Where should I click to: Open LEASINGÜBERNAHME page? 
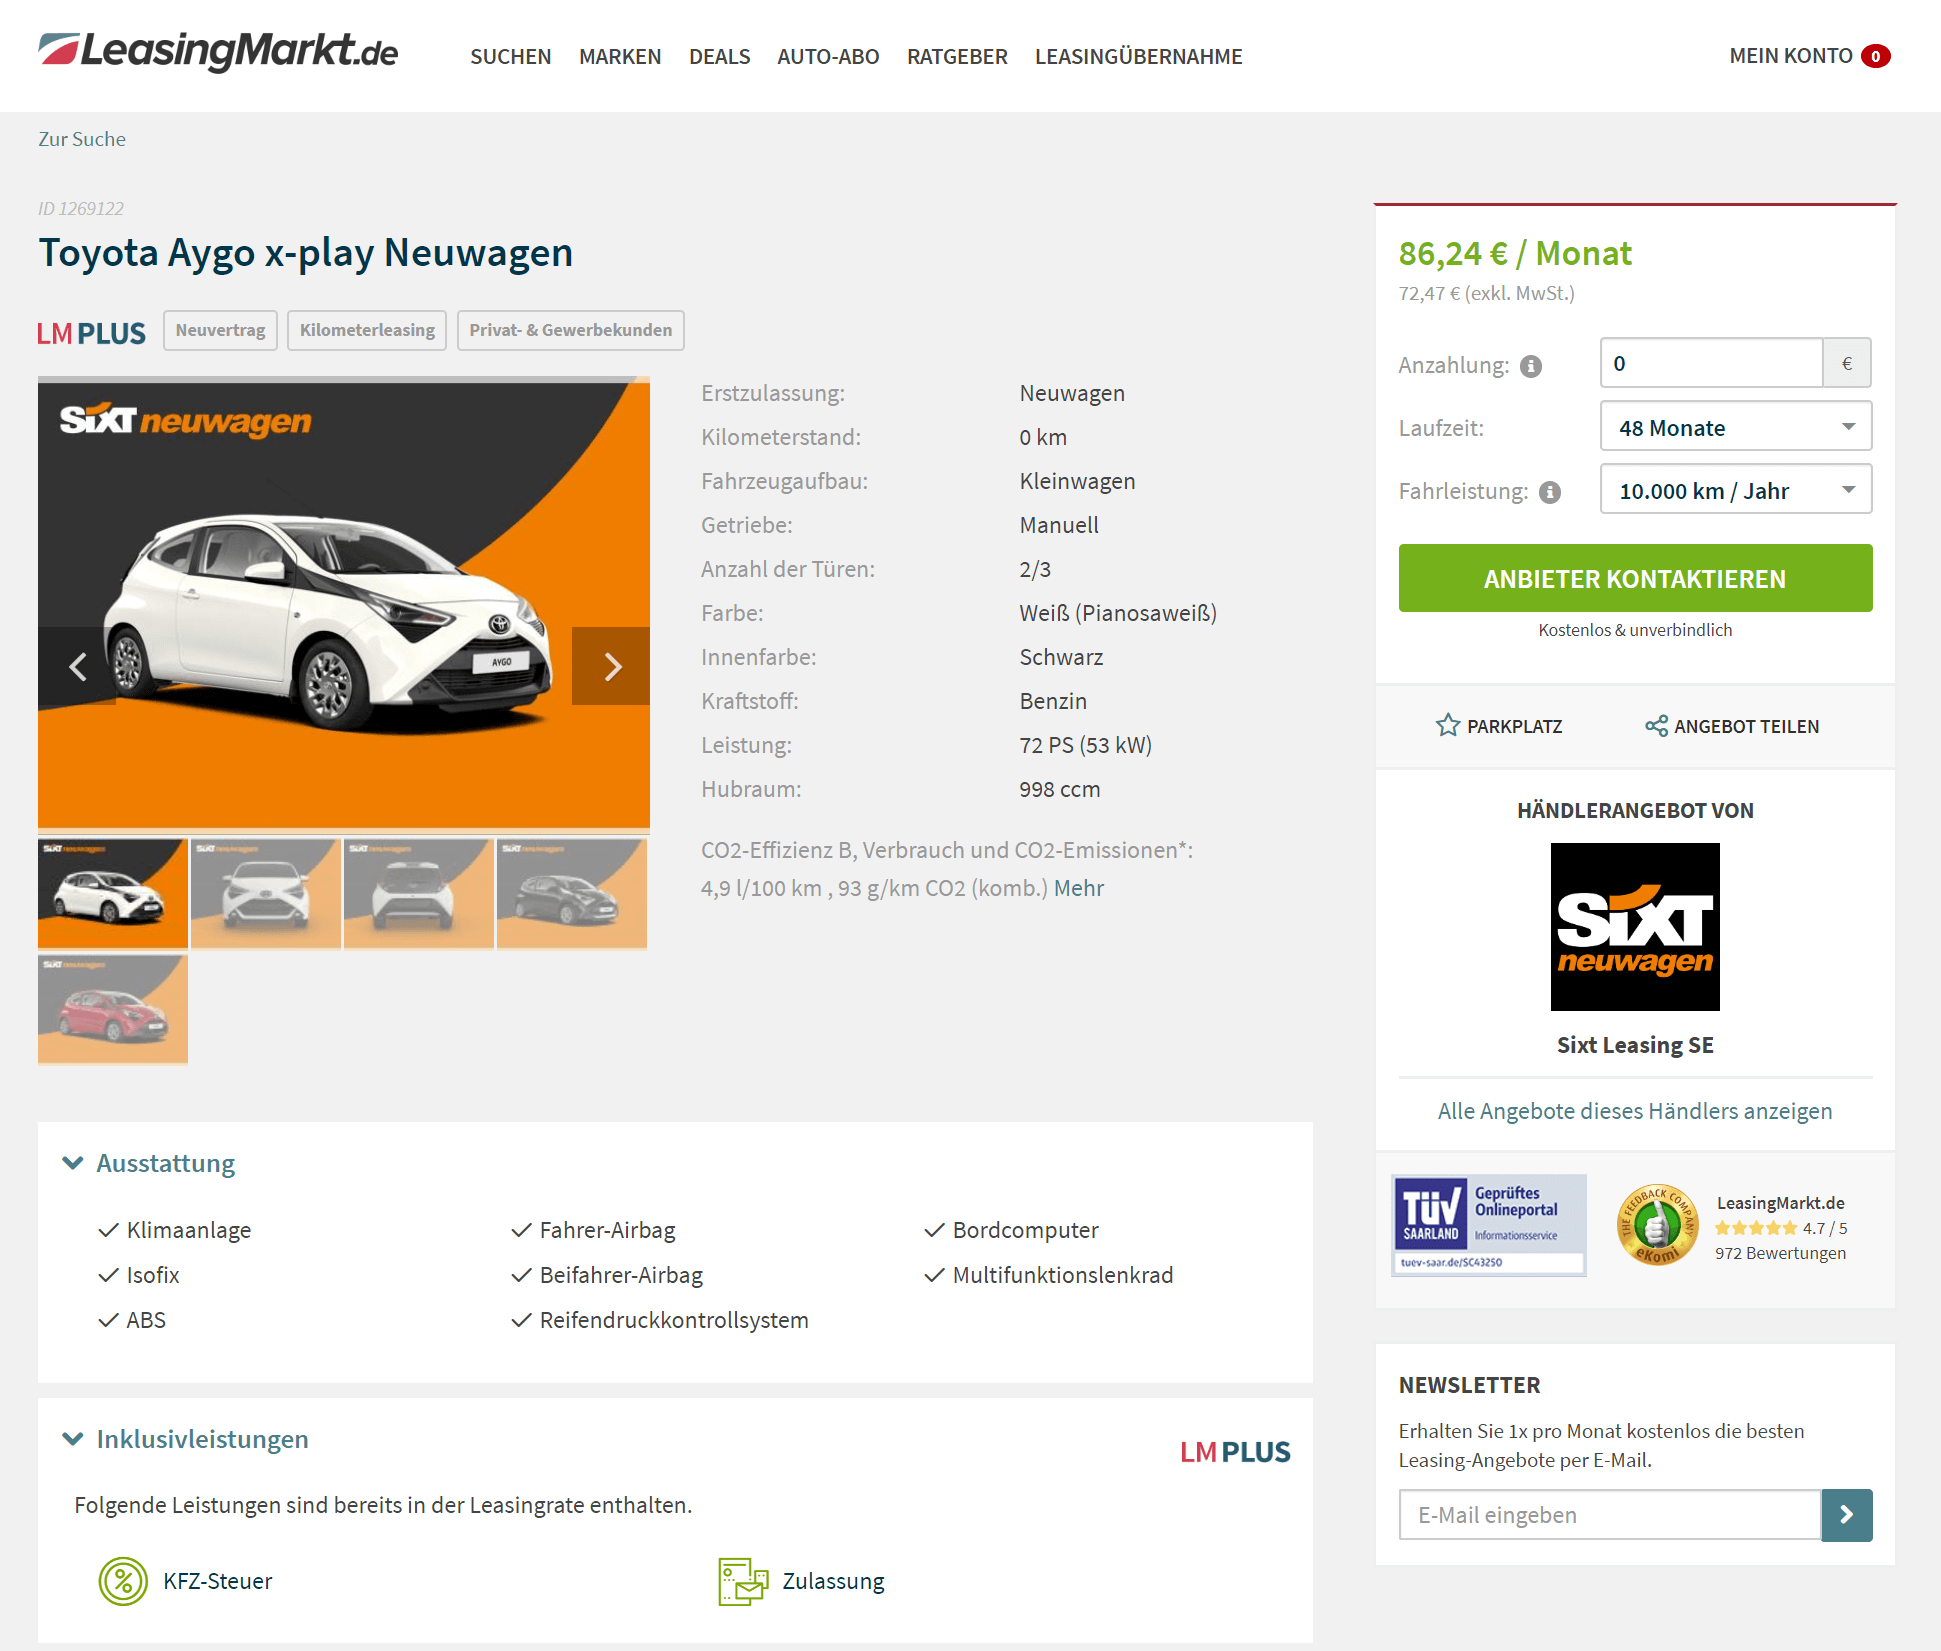(x=1138, y=57)
